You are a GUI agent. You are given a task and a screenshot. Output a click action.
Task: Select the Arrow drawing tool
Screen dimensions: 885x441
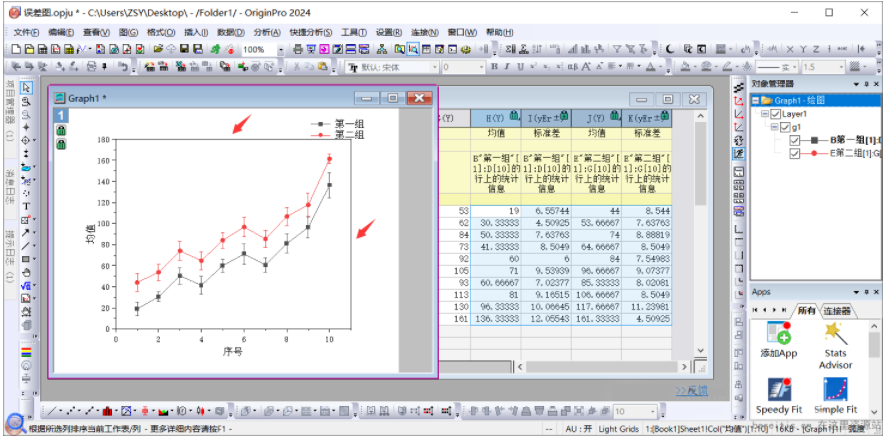[x=25, y=232]
